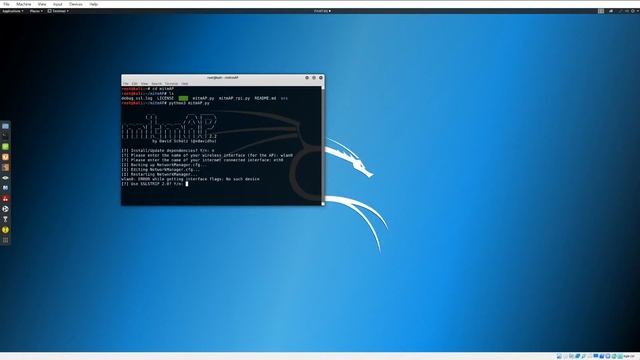Screen dimensions: 640x360
Task: Launch the round white dock icon
Action: tap(5, 209)
